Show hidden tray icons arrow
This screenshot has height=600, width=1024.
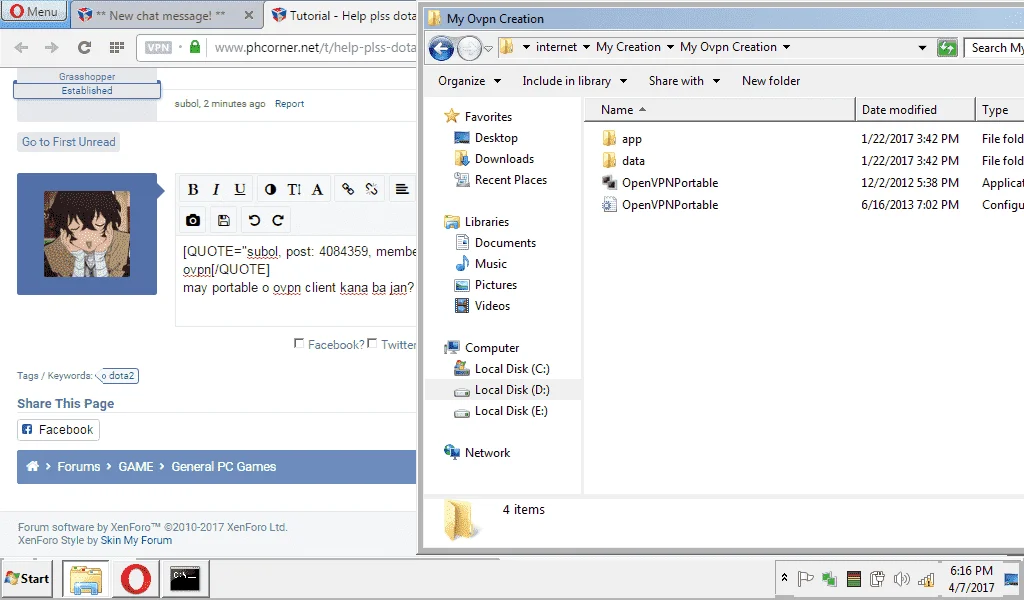(x=784, y=578)
